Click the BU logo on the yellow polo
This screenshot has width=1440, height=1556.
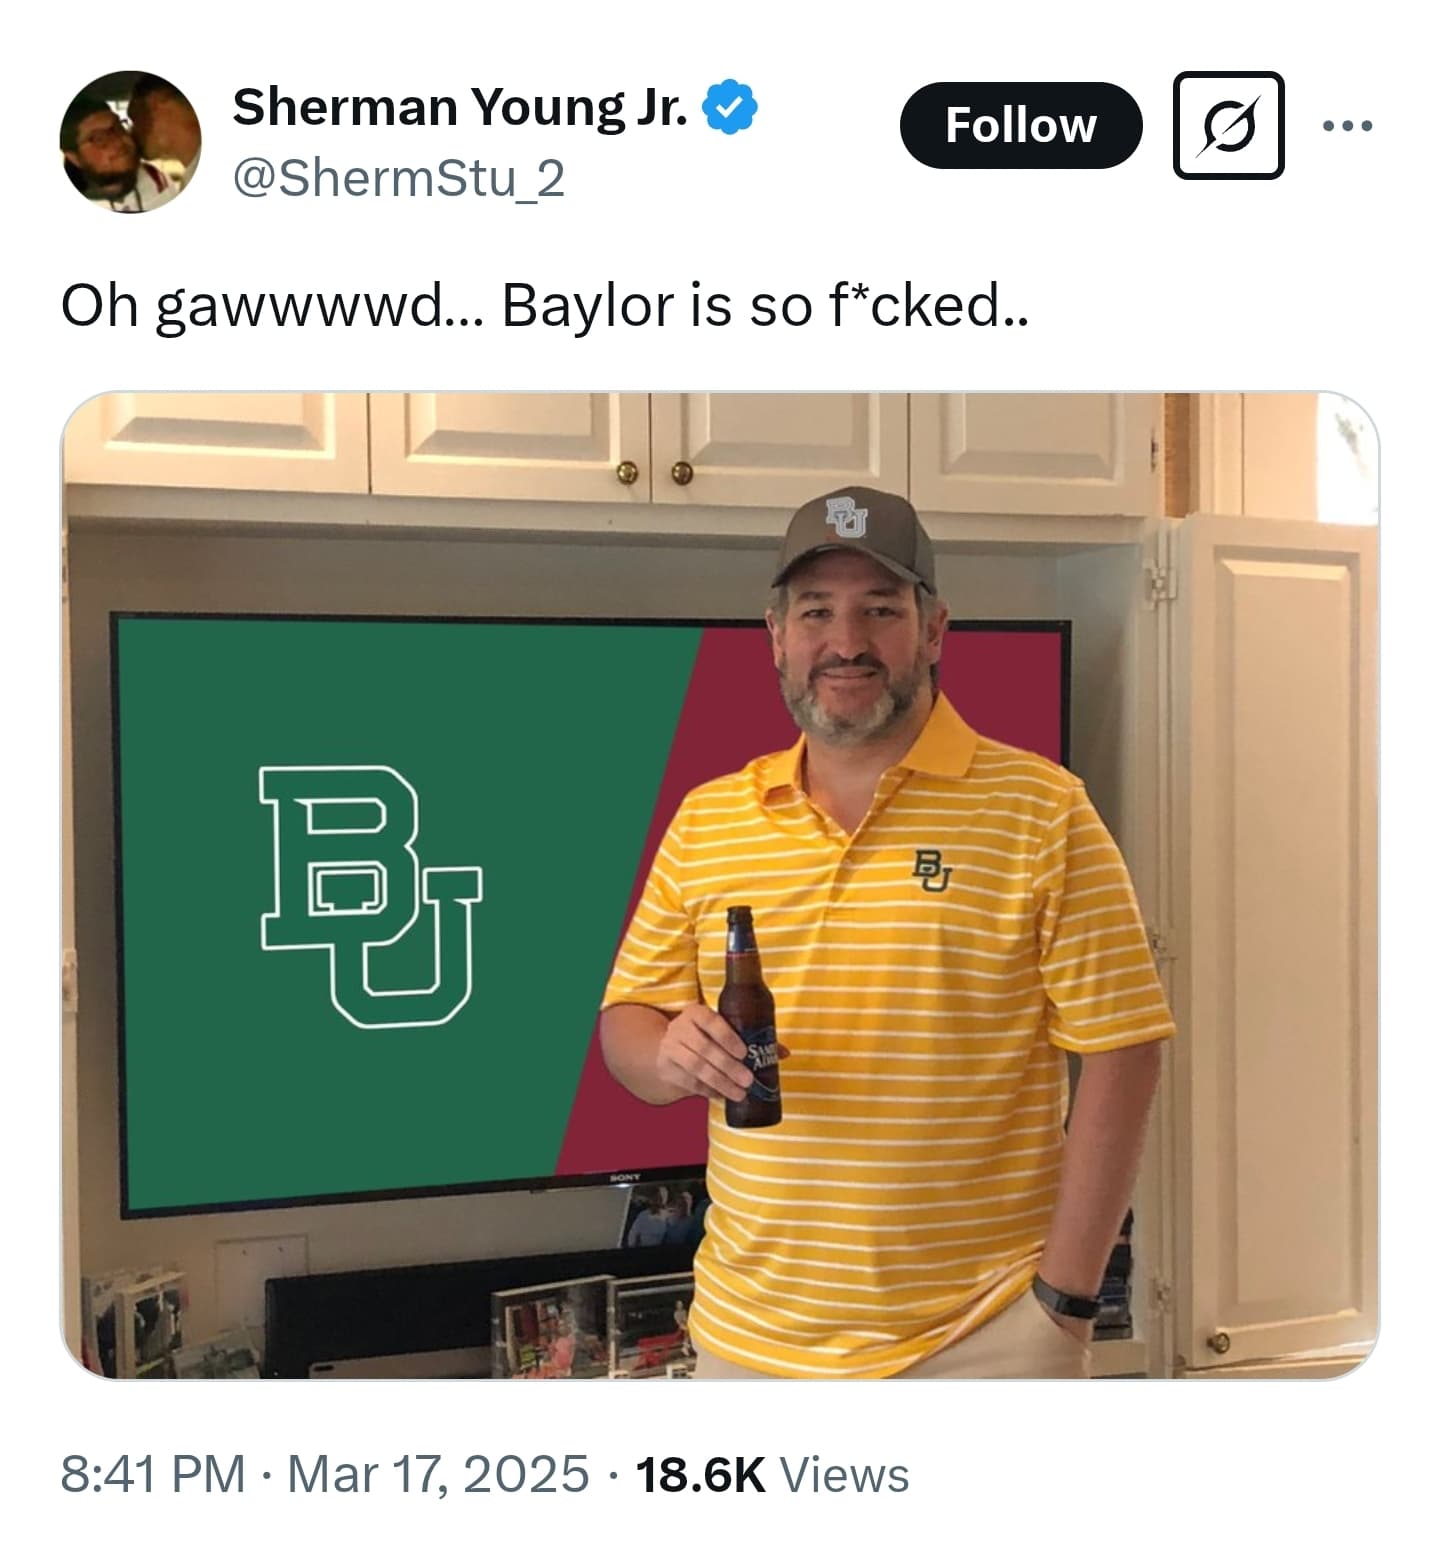932,868
